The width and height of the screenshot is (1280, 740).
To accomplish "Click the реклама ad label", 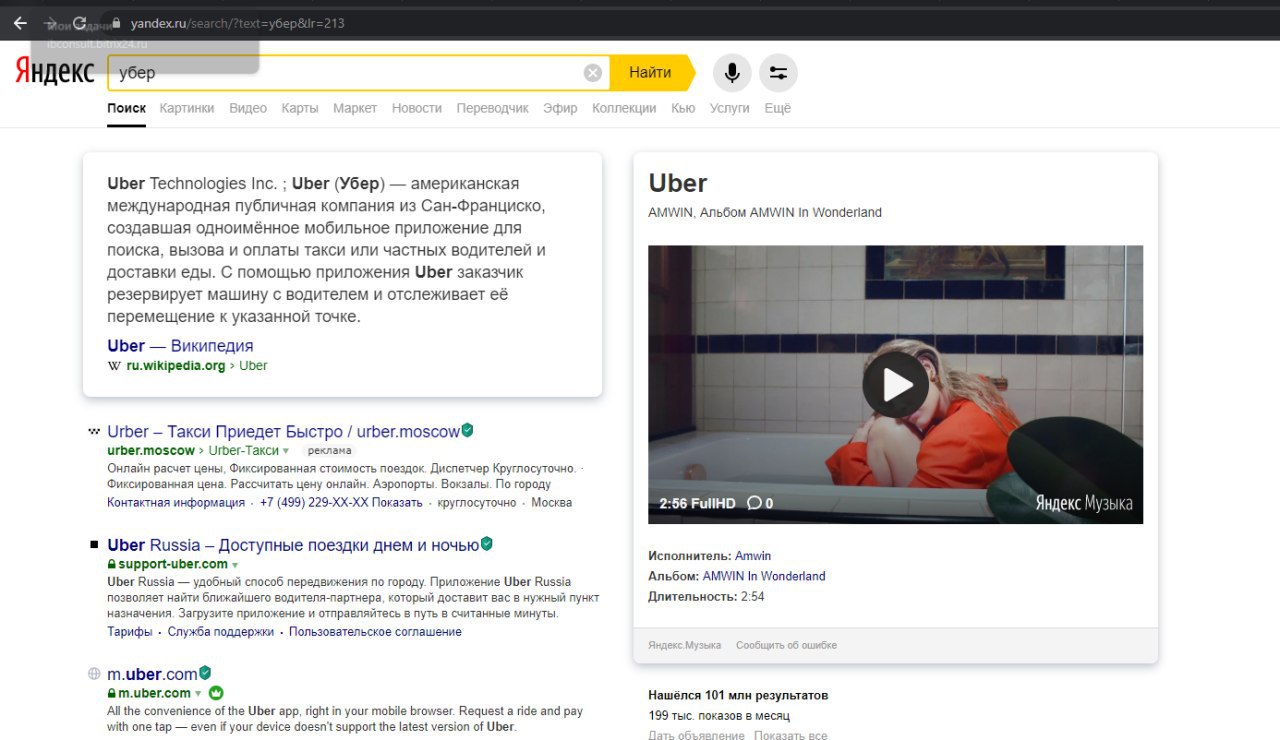I will (329, 451).
